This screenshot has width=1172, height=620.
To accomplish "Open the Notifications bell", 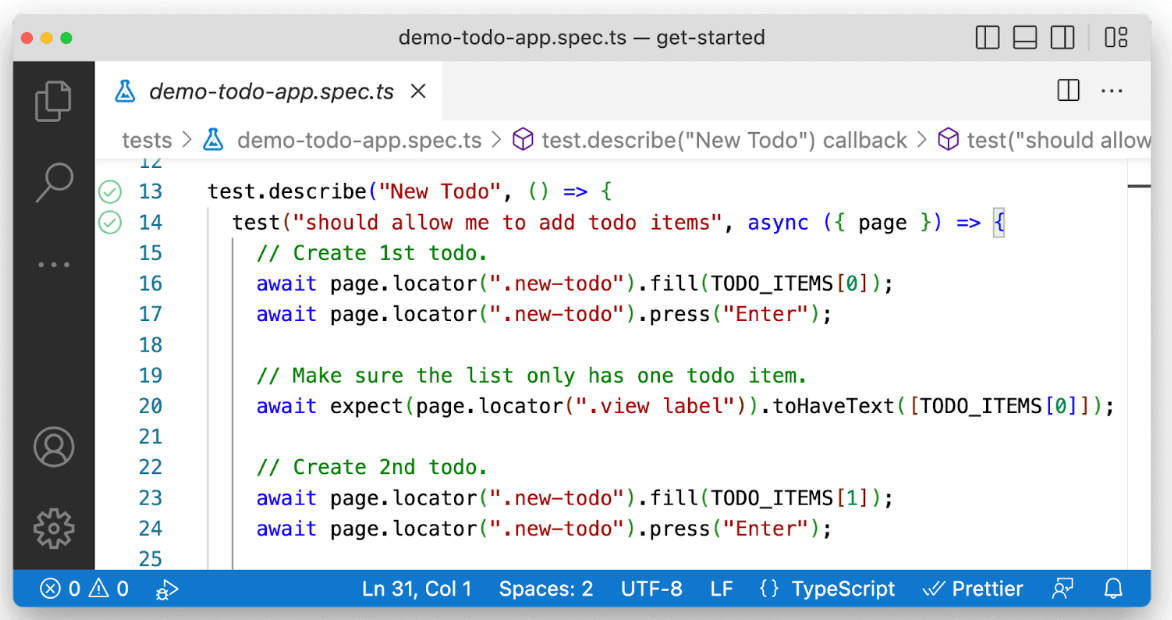I will [x=1113, y=588].
